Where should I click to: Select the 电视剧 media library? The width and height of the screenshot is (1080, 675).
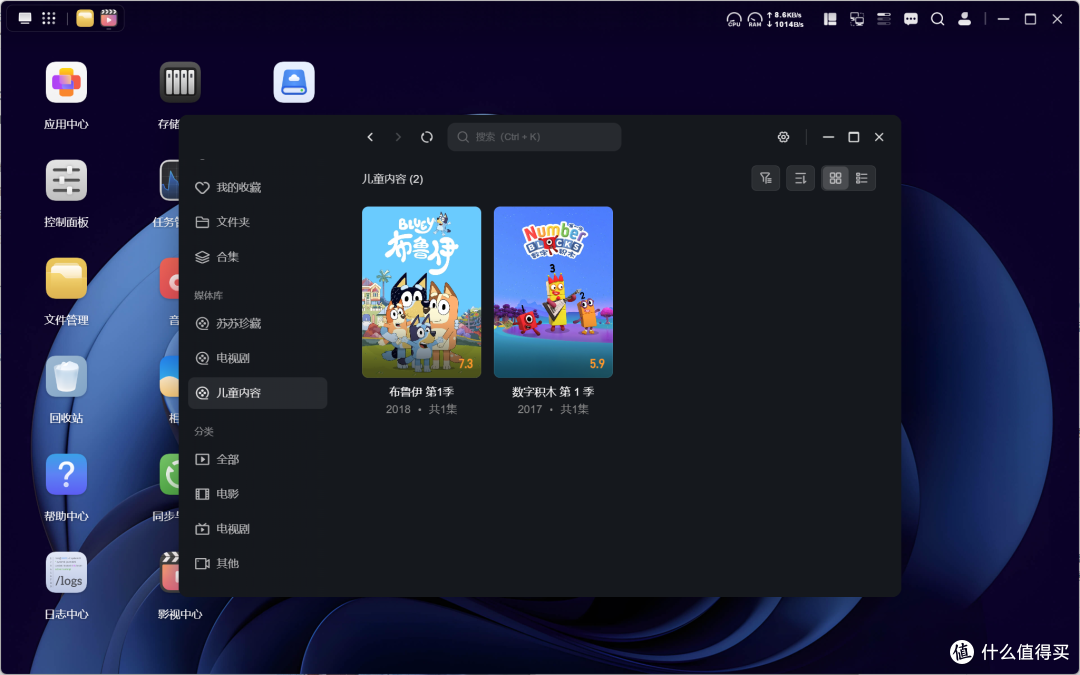coord(258,358)
